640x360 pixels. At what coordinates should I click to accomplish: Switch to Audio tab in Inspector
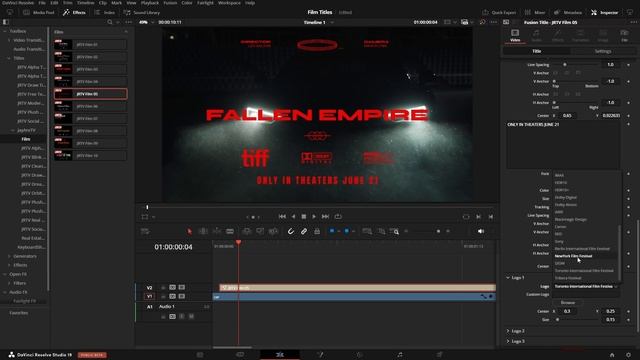[x=536, y=35]
